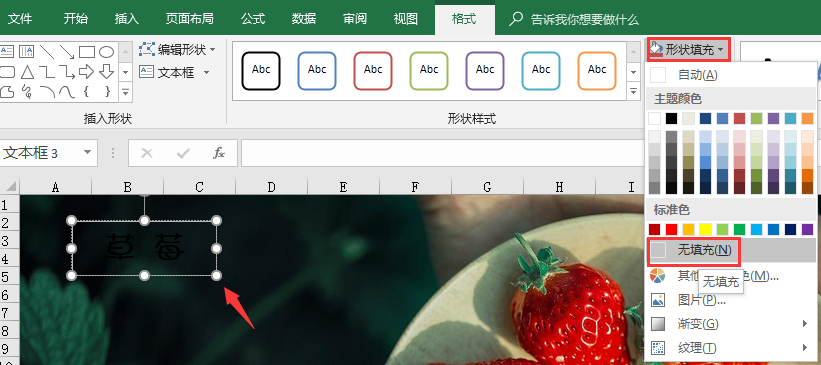Choose Picture (图片) fill option
Image resolution: width=821 pixels, height=365 pixels.
(x=731, y=300)
